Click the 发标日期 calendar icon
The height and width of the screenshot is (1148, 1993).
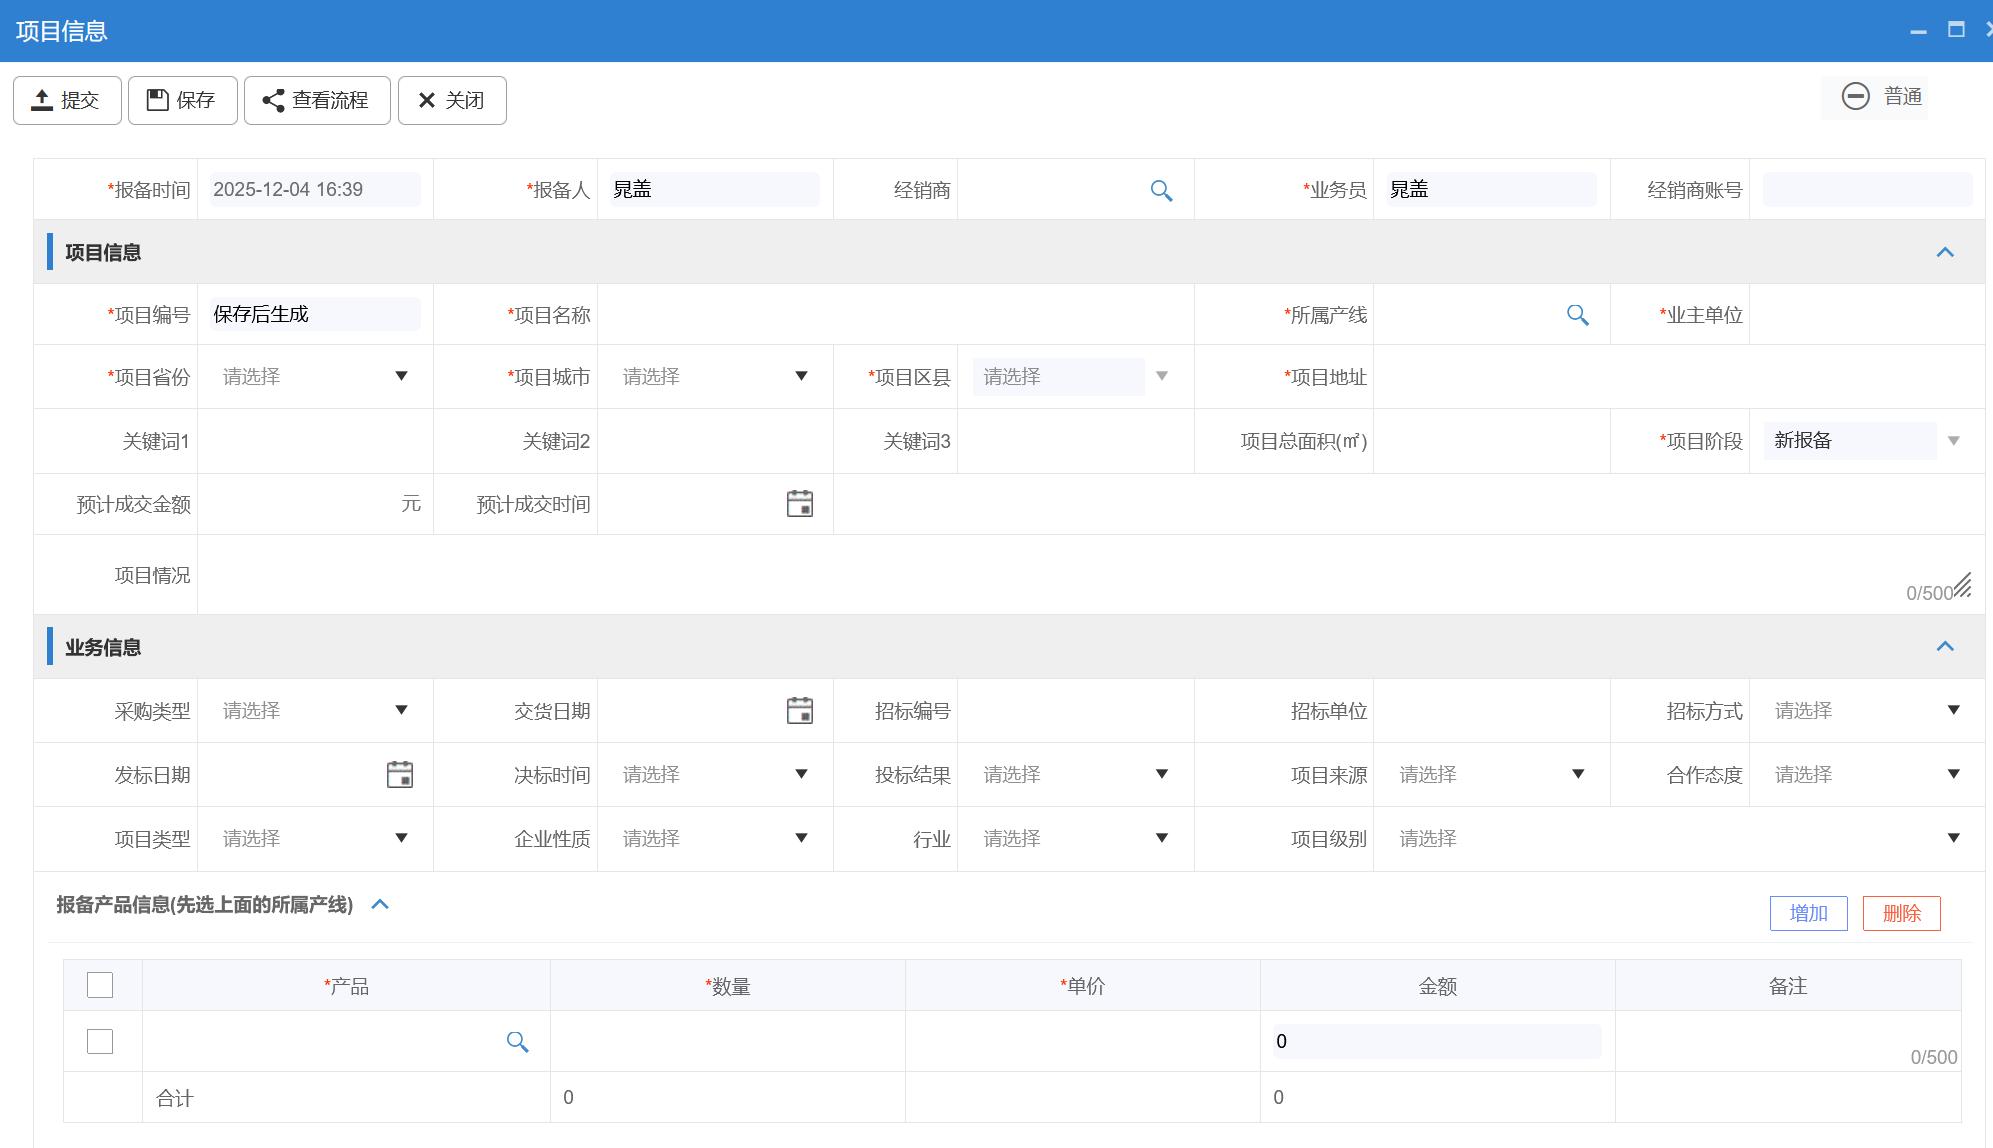(x=399, y=775)
